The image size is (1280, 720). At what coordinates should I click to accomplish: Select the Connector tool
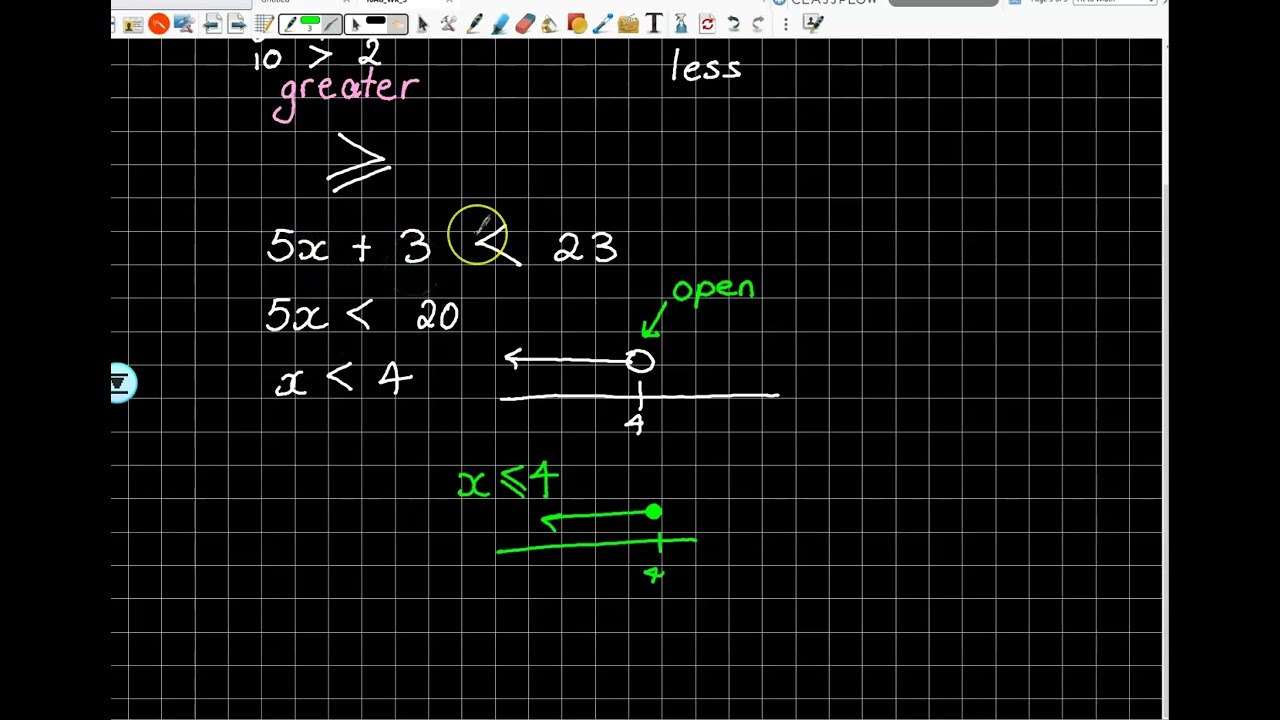coord(602,24)
